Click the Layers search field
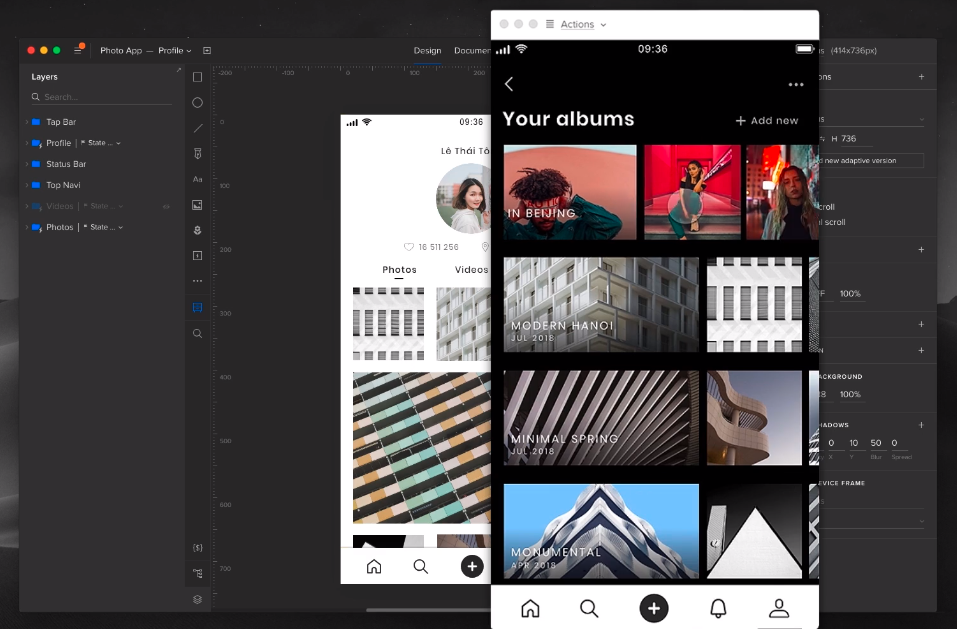 click(x=100, y=97)
